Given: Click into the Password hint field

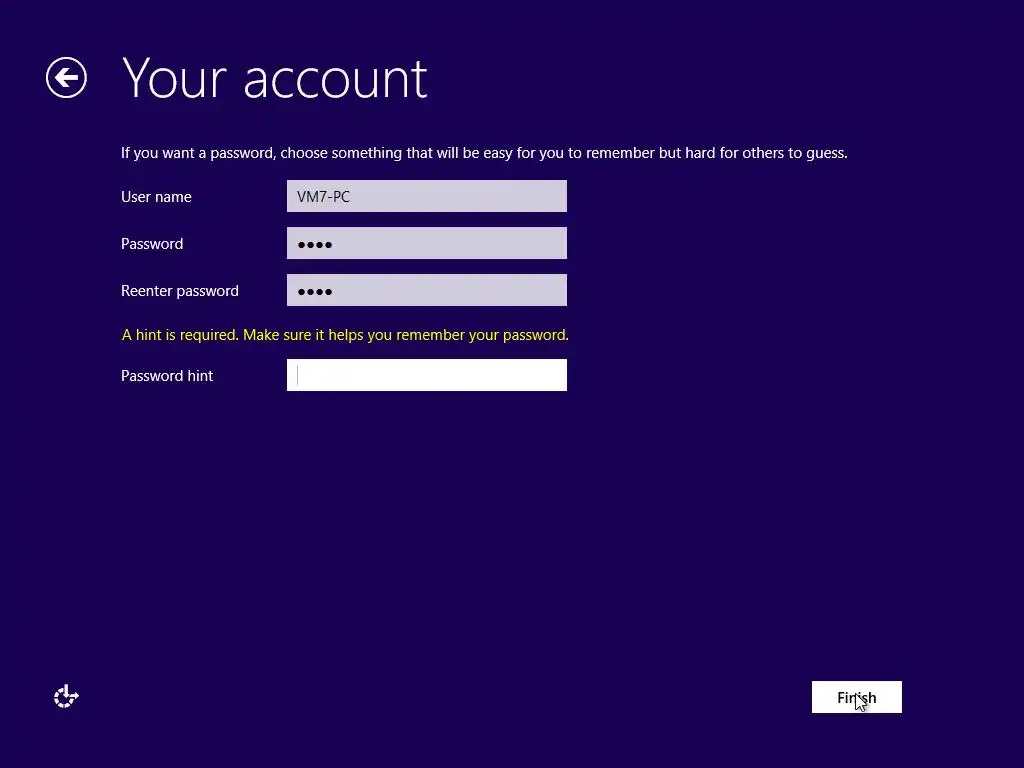Looking at the screenshot, I should pyautogui.click(x=426, y=375).
